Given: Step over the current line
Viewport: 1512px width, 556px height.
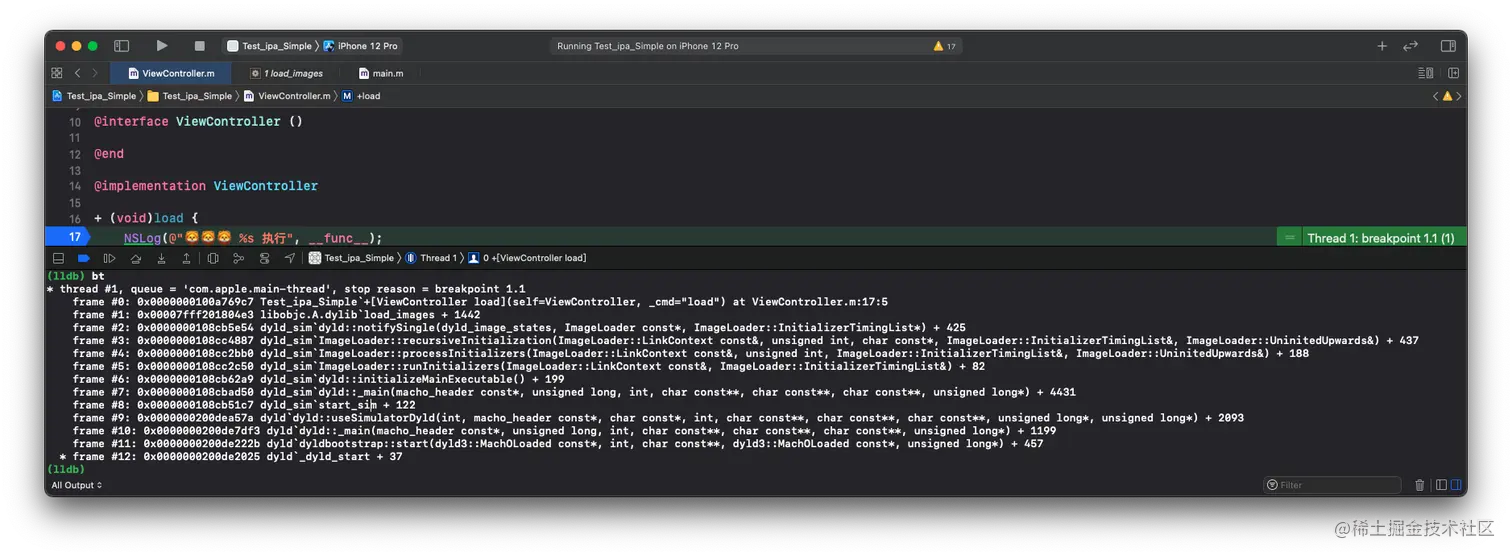Looking at the screenshot, I should pos(136,258).
